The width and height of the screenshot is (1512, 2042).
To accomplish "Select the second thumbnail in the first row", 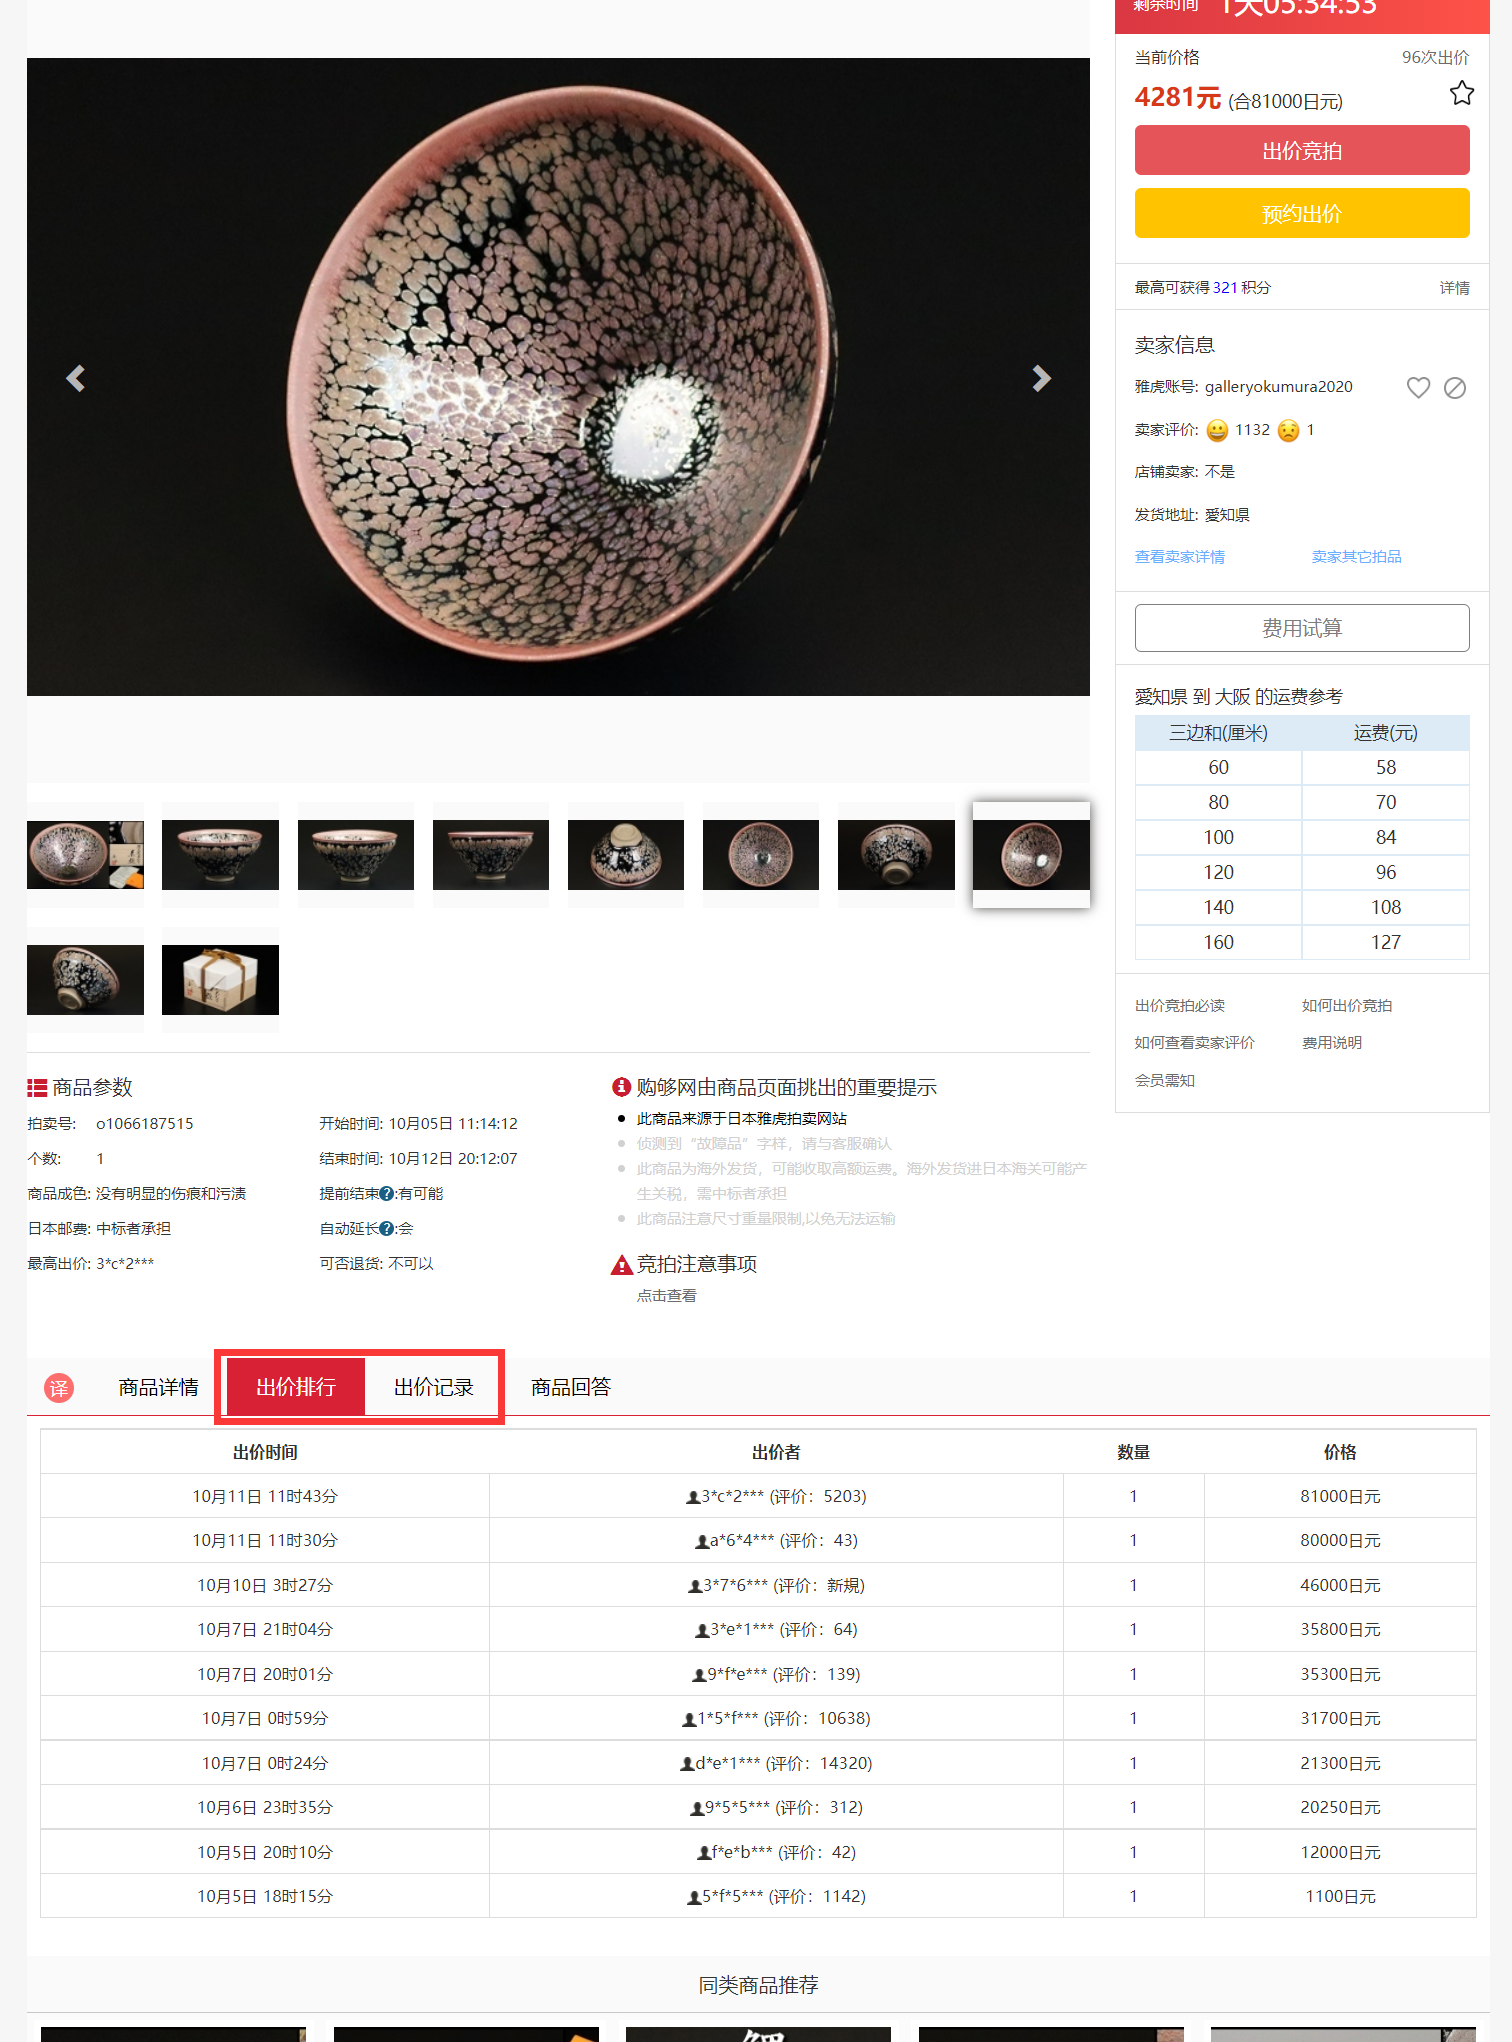I will [220, 855].
